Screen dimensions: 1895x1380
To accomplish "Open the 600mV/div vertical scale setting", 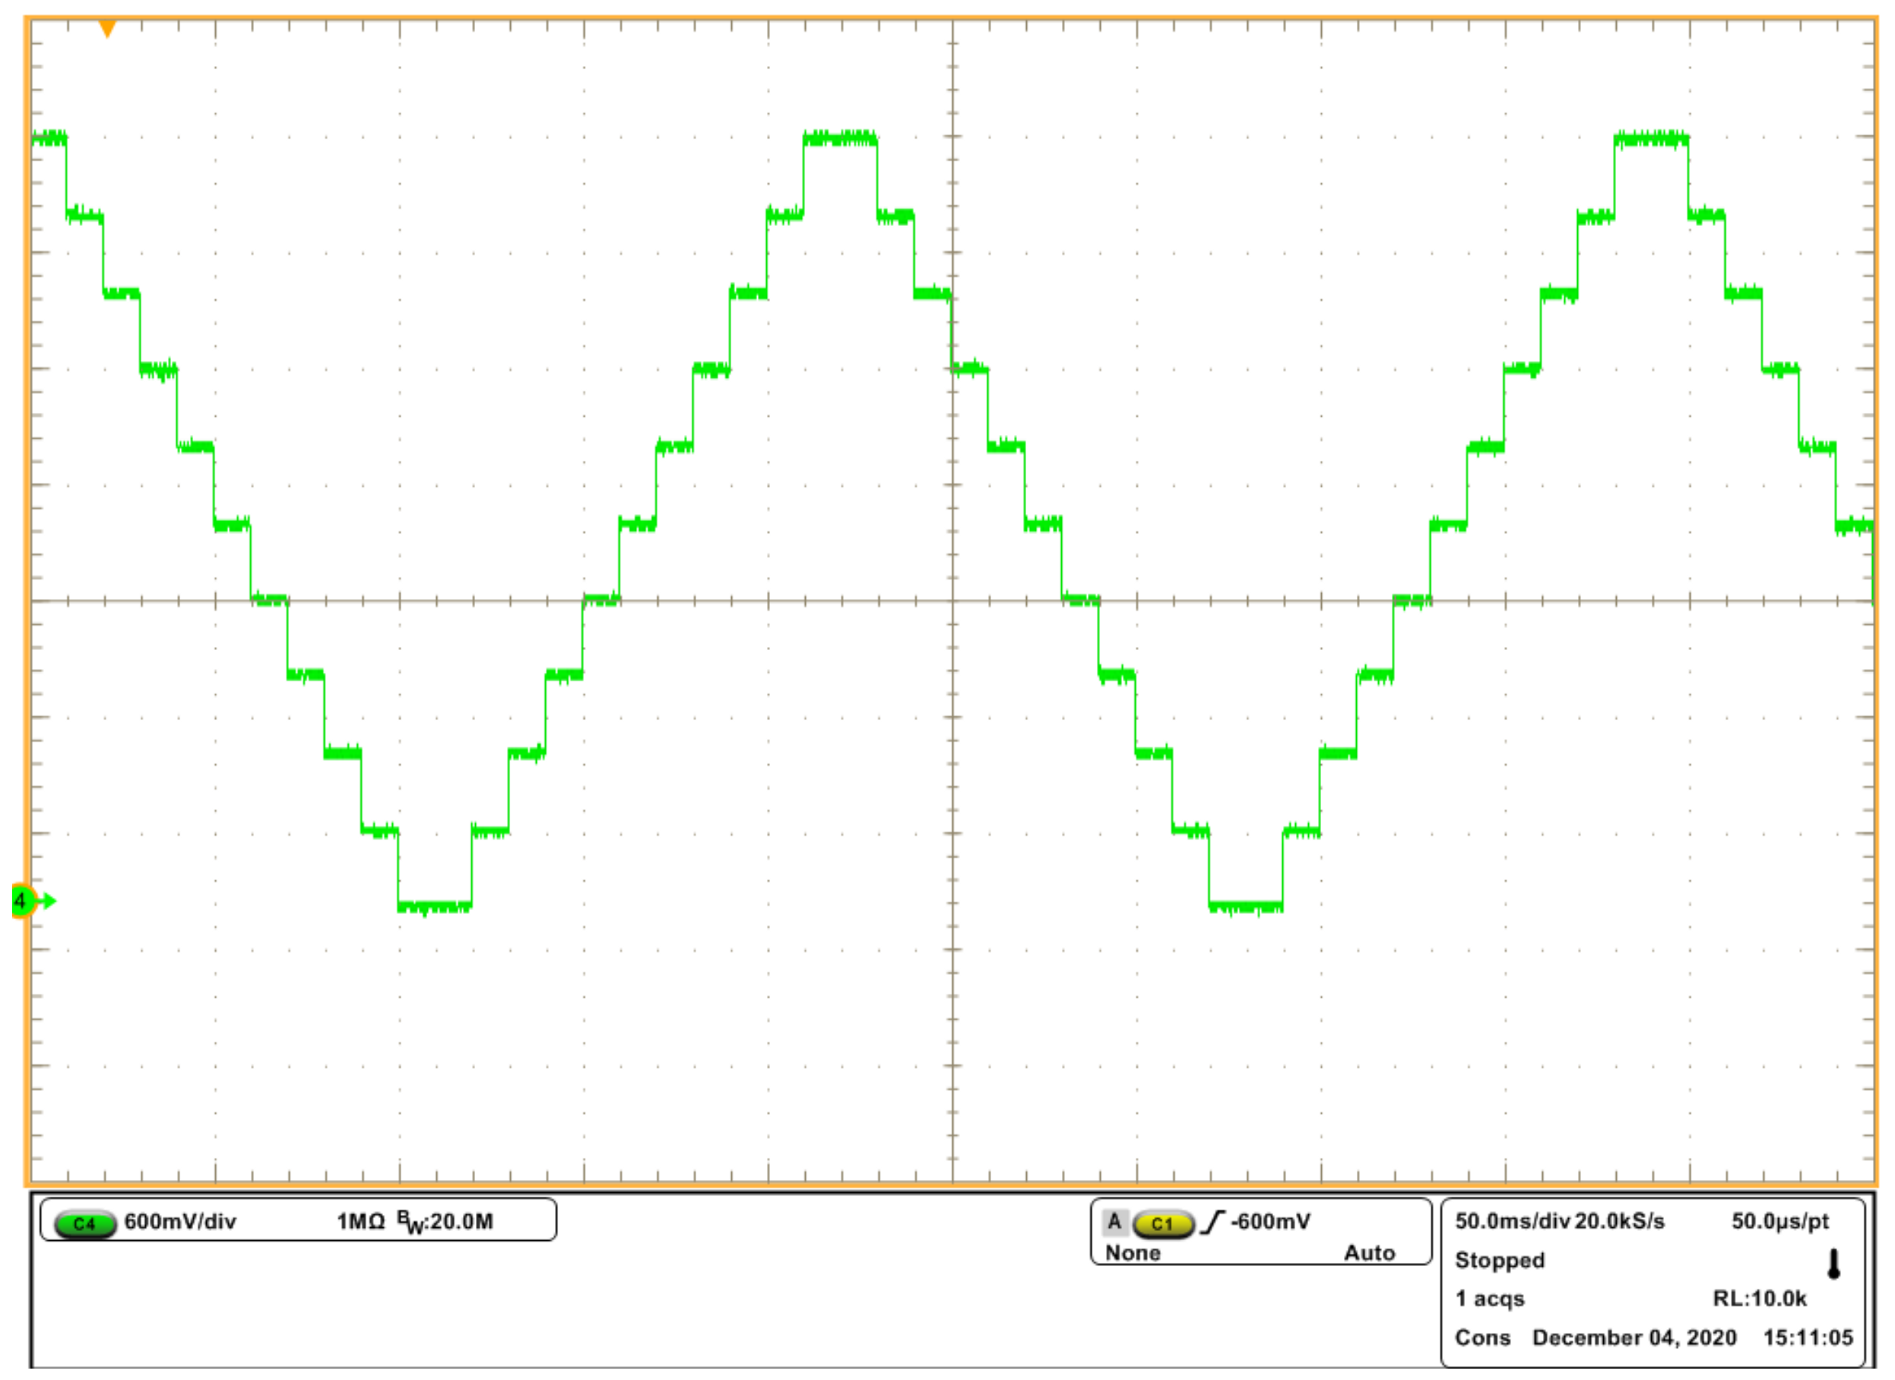I will point(180,1222).
